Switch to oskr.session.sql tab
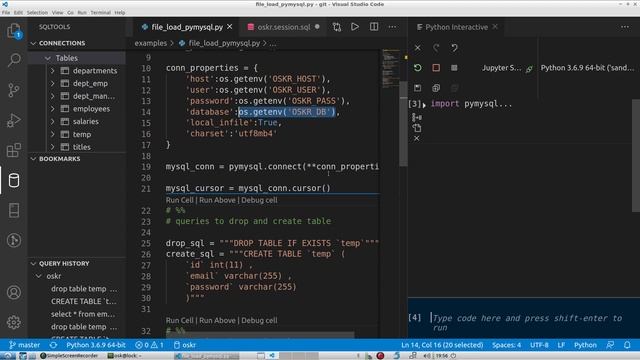The width and height of the screenshot is (640, 360). tap(284, 27)
